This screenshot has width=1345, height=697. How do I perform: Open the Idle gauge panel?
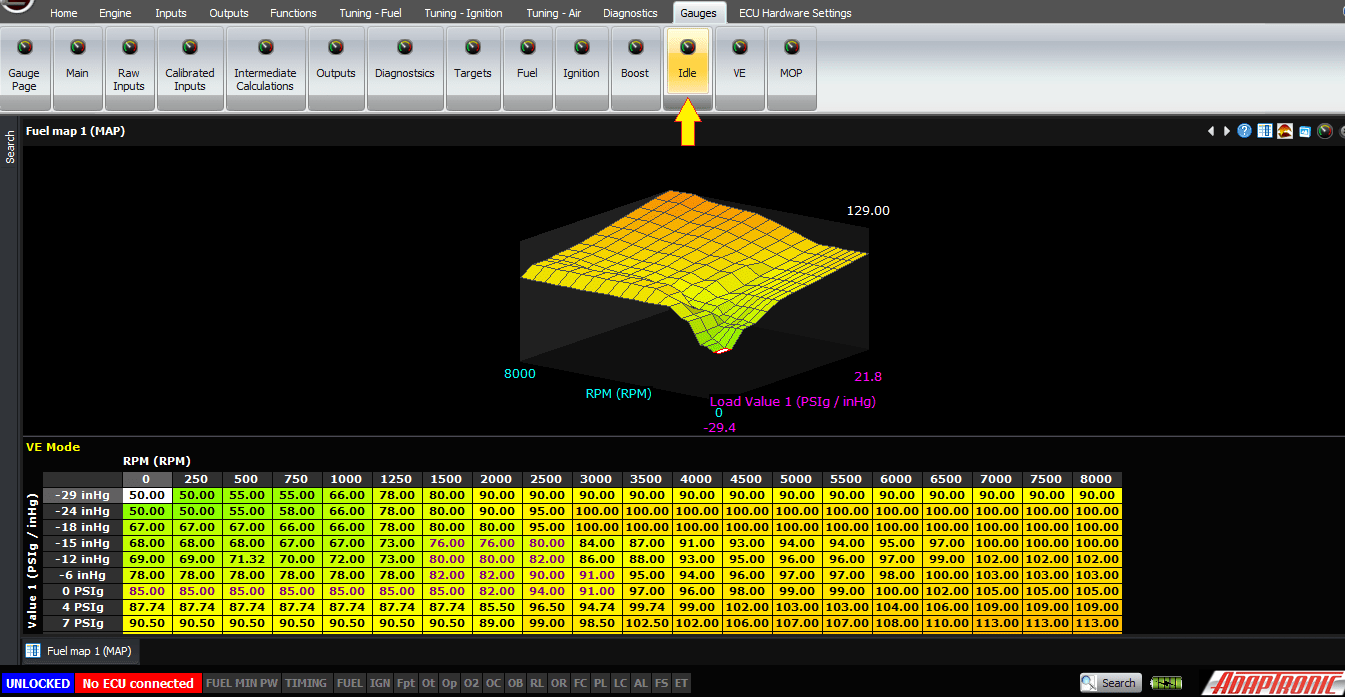tap(687, 68)
